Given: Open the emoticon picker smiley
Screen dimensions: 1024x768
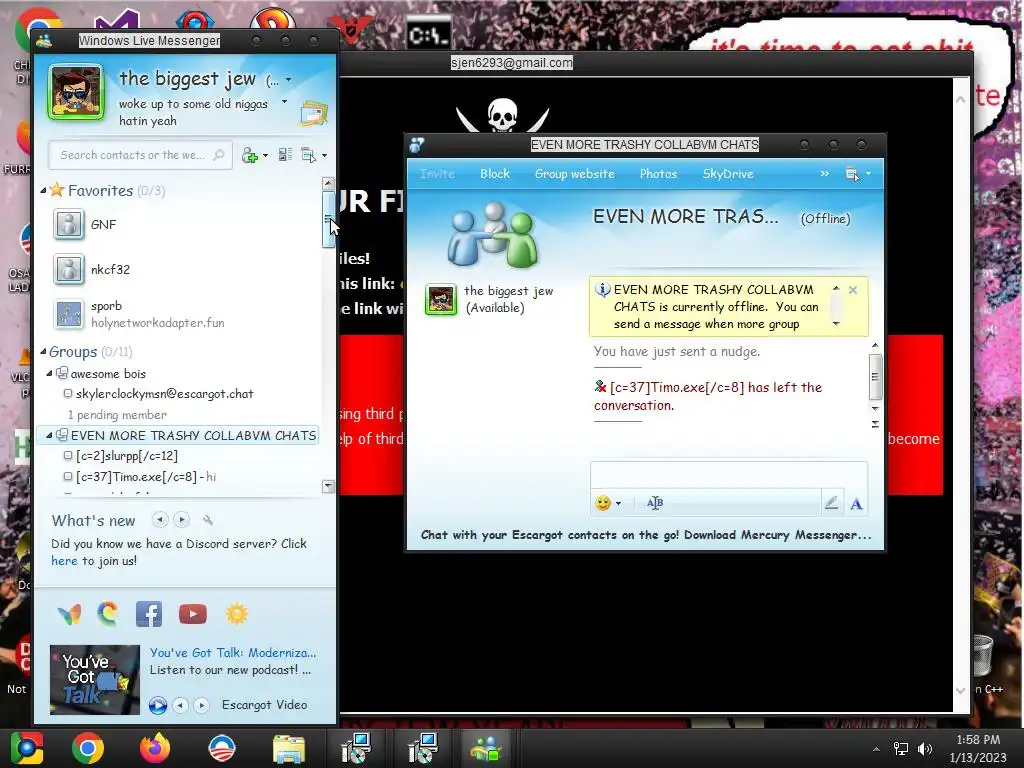Looking at the screenshot, I should (603, 503).
